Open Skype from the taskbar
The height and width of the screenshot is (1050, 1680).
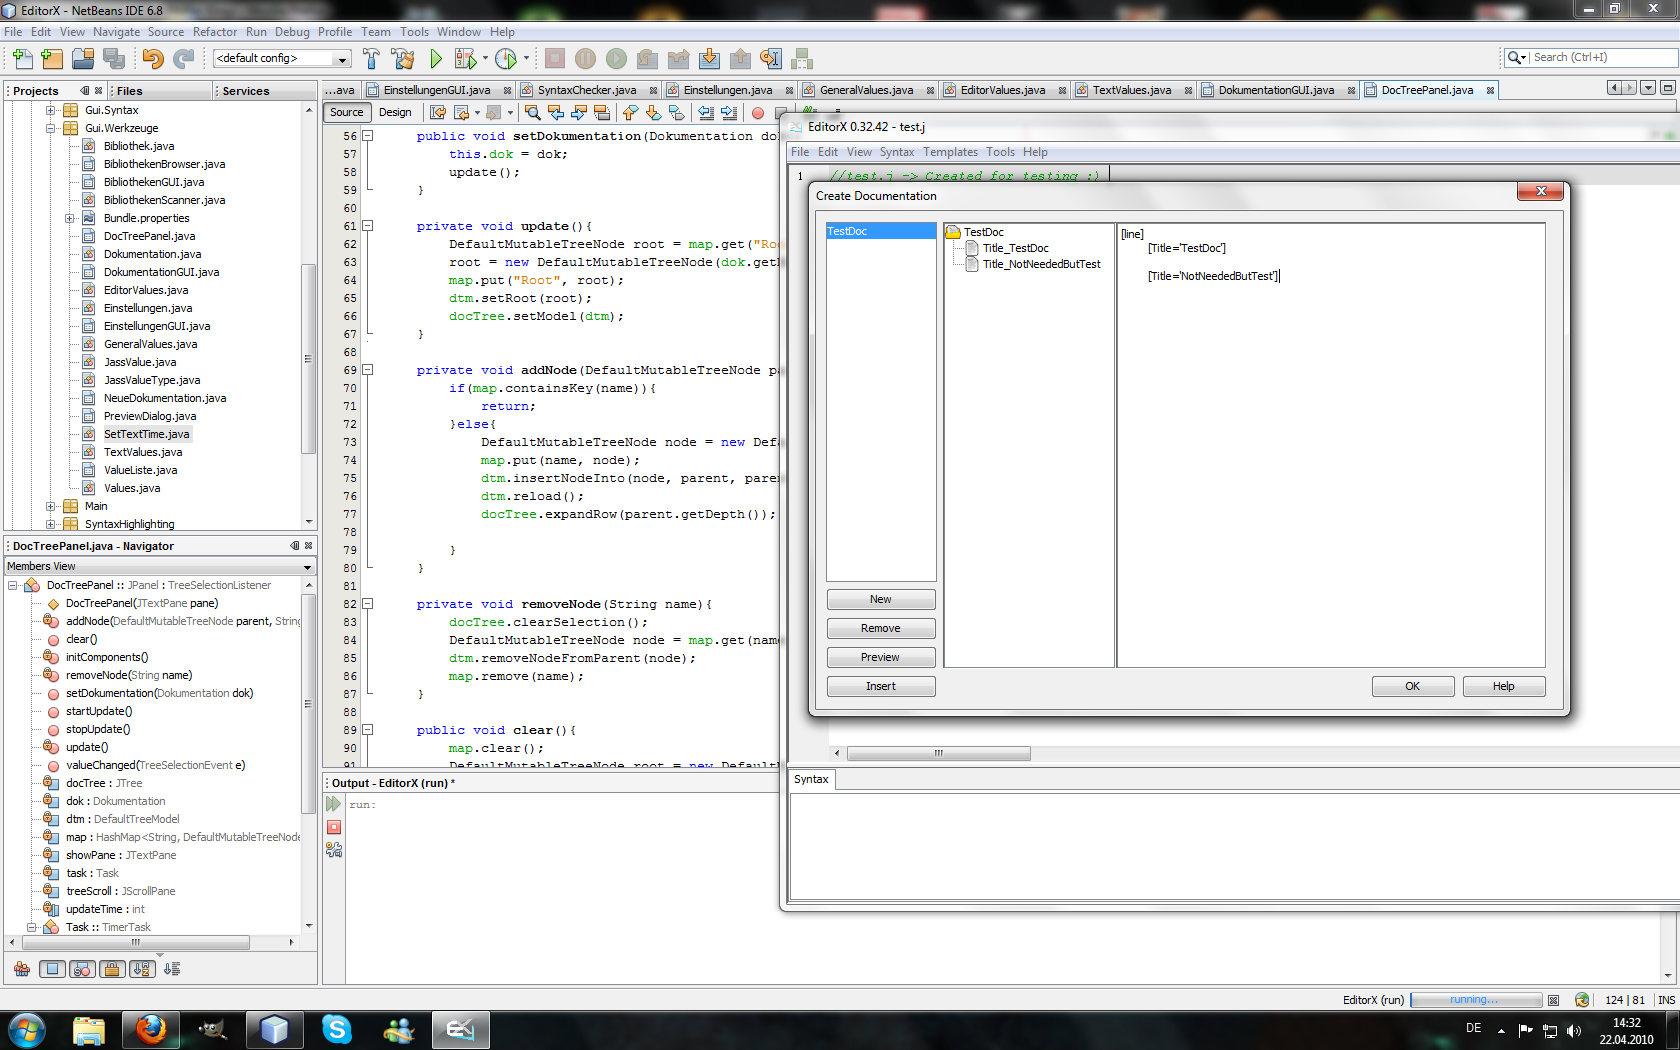(x=337, y=1029)
